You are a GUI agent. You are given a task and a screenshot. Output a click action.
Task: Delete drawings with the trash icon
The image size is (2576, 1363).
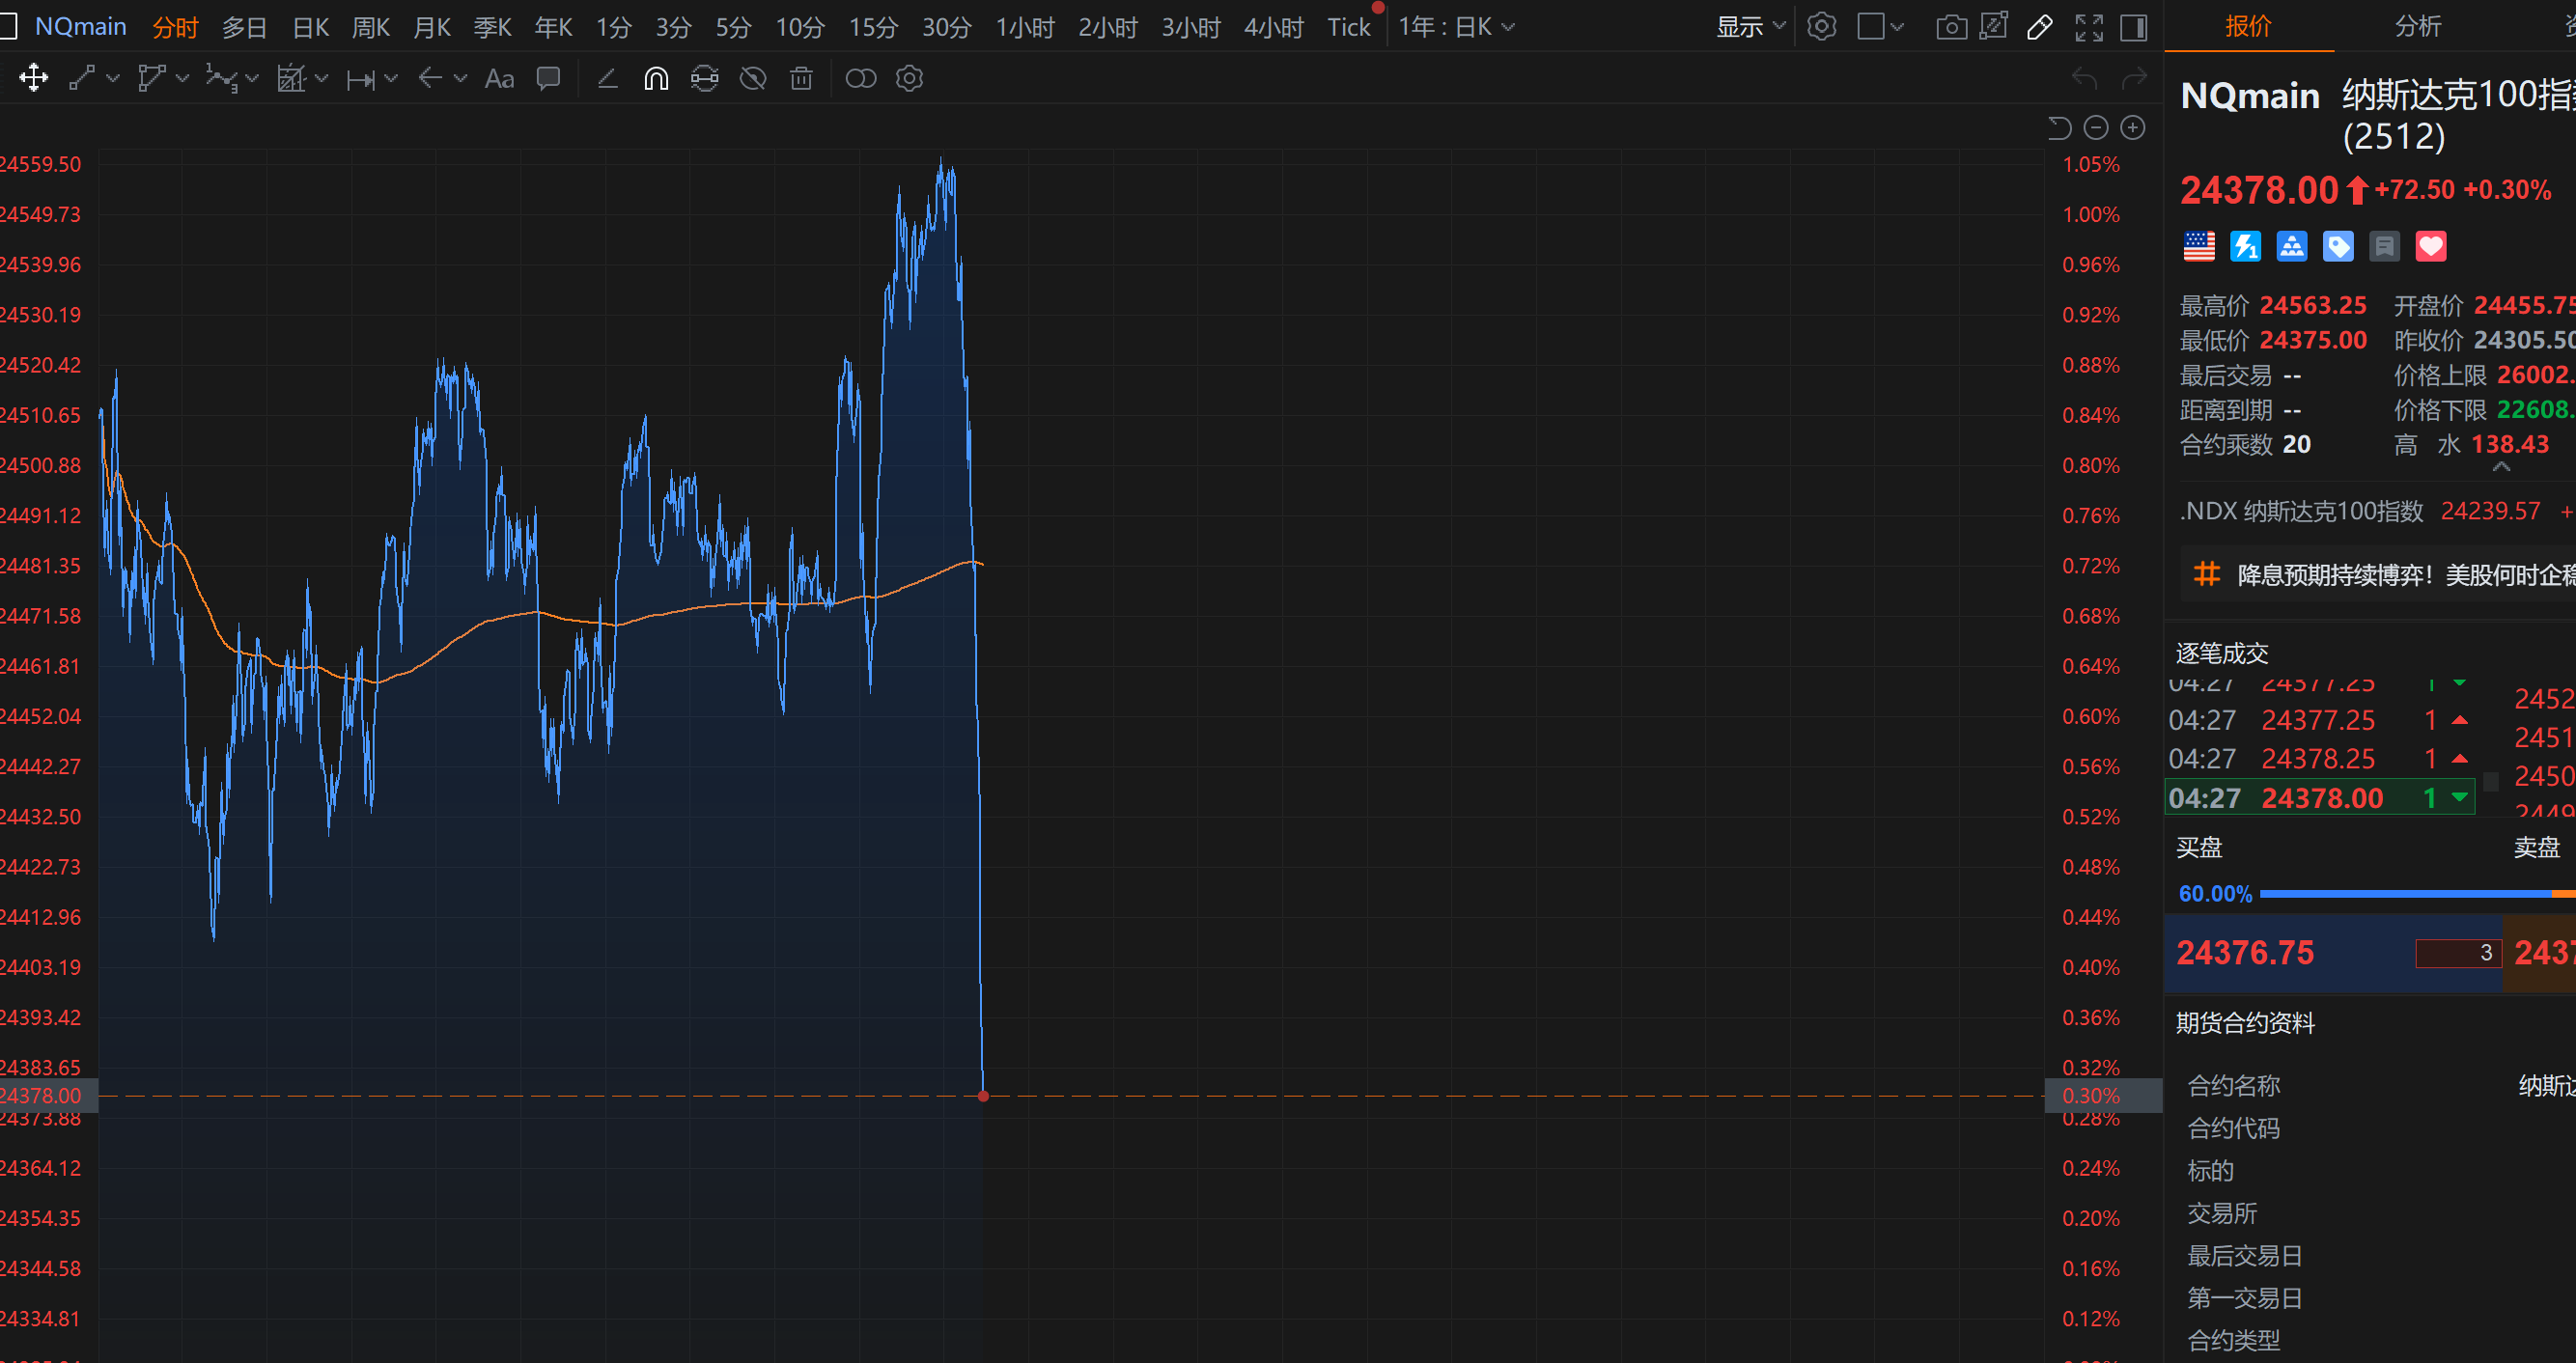pyautogui.click(x=801, y=78)
